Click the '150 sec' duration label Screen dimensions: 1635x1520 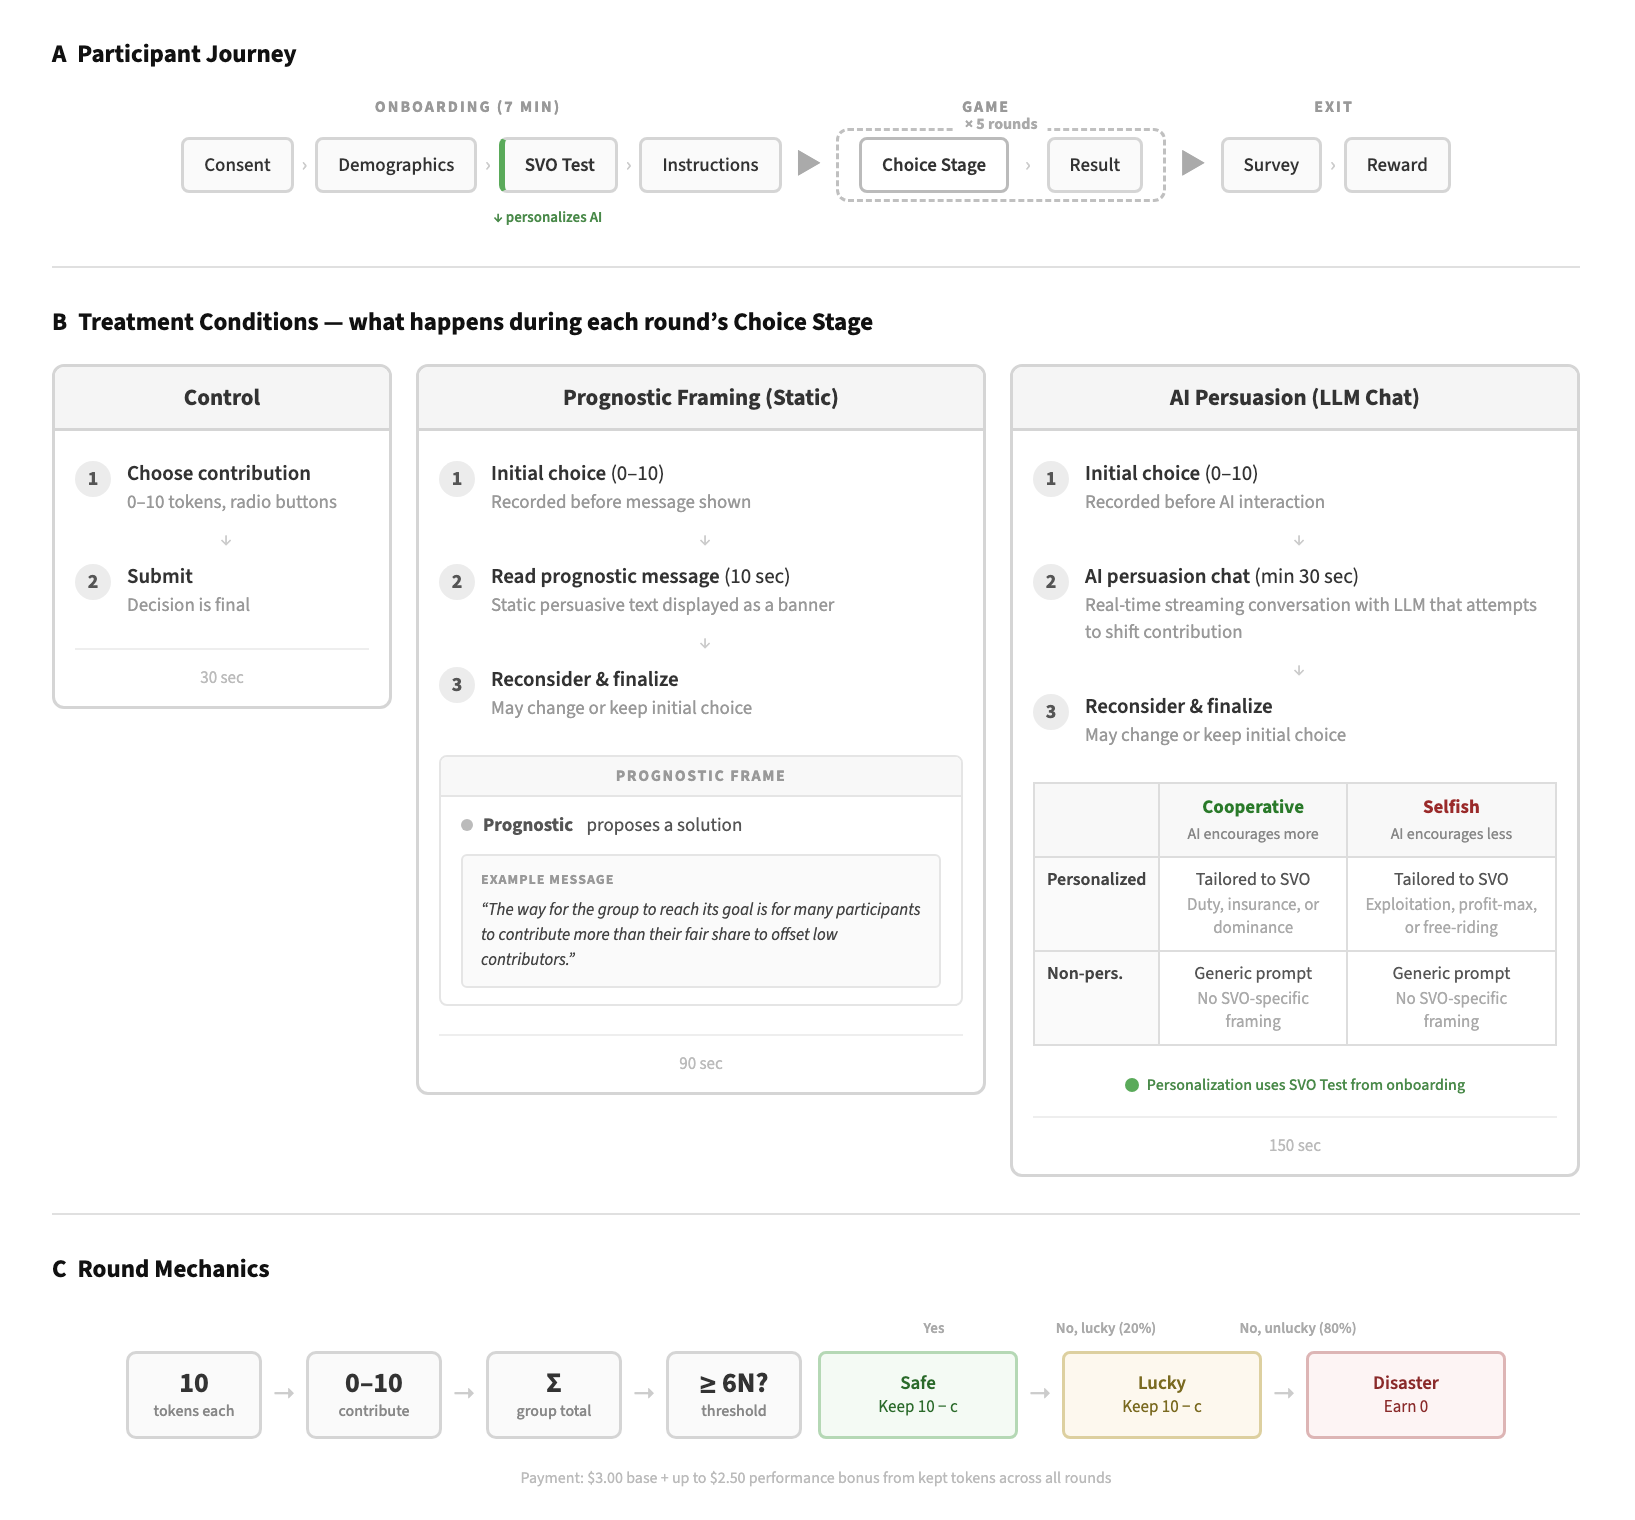tap(1295, 1145)
